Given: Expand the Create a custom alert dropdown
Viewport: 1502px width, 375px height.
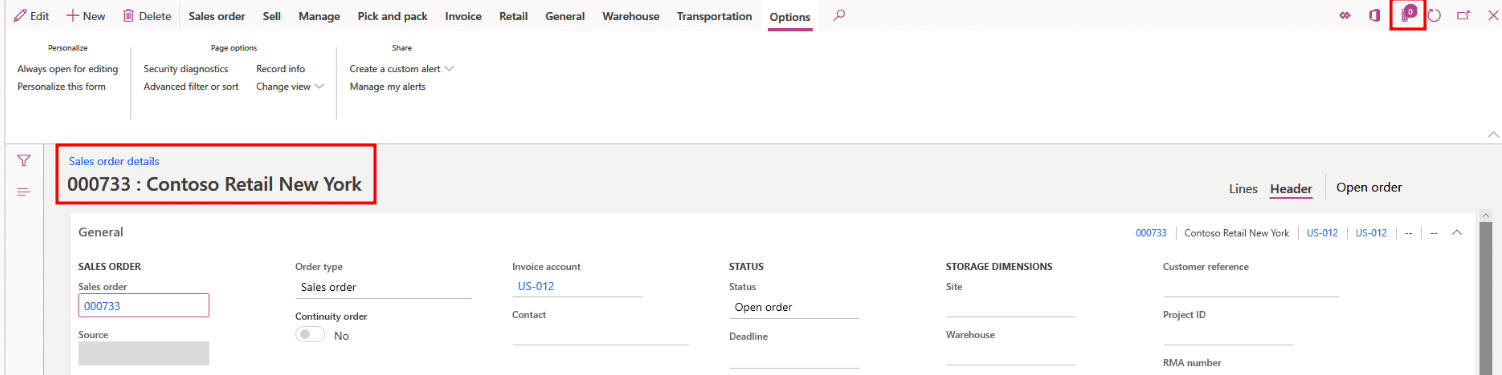Looking at the screenshot, I should coord(449,69).
